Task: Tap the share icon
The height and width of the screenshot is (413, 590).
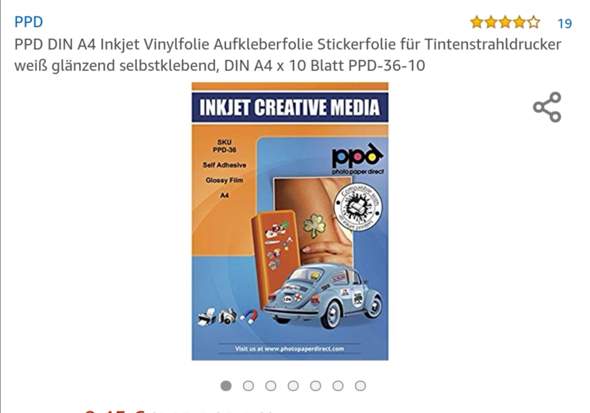Action: pos(547,107)
